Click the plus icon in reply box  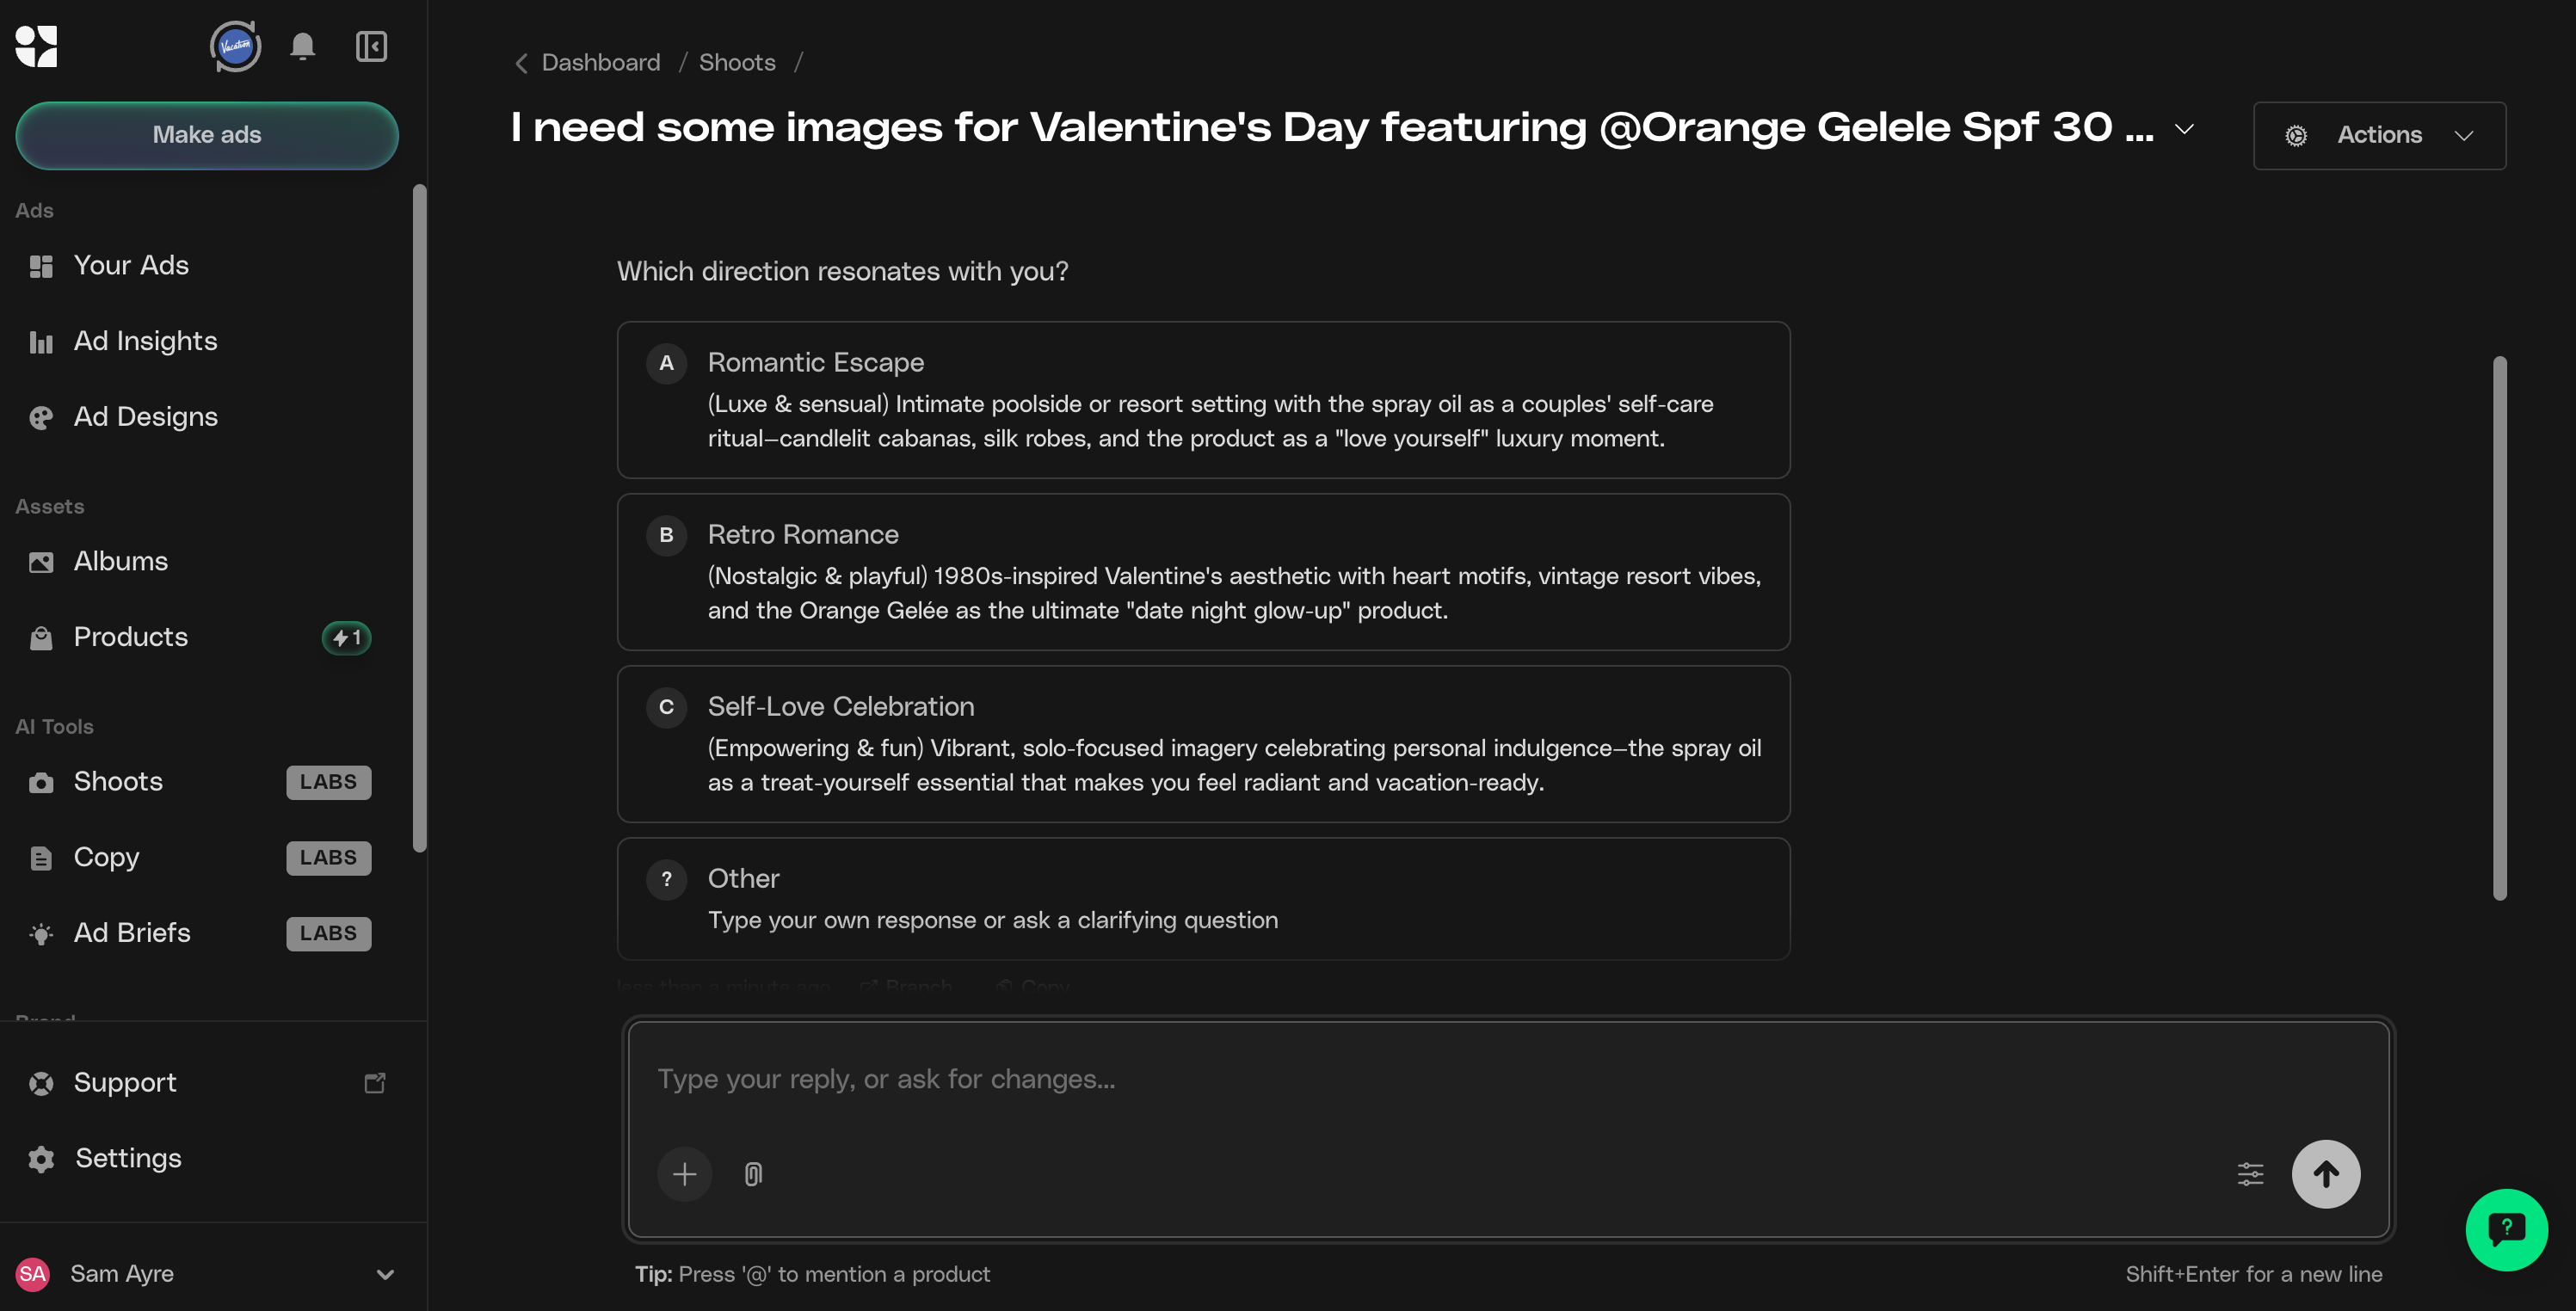(684, 1174)
